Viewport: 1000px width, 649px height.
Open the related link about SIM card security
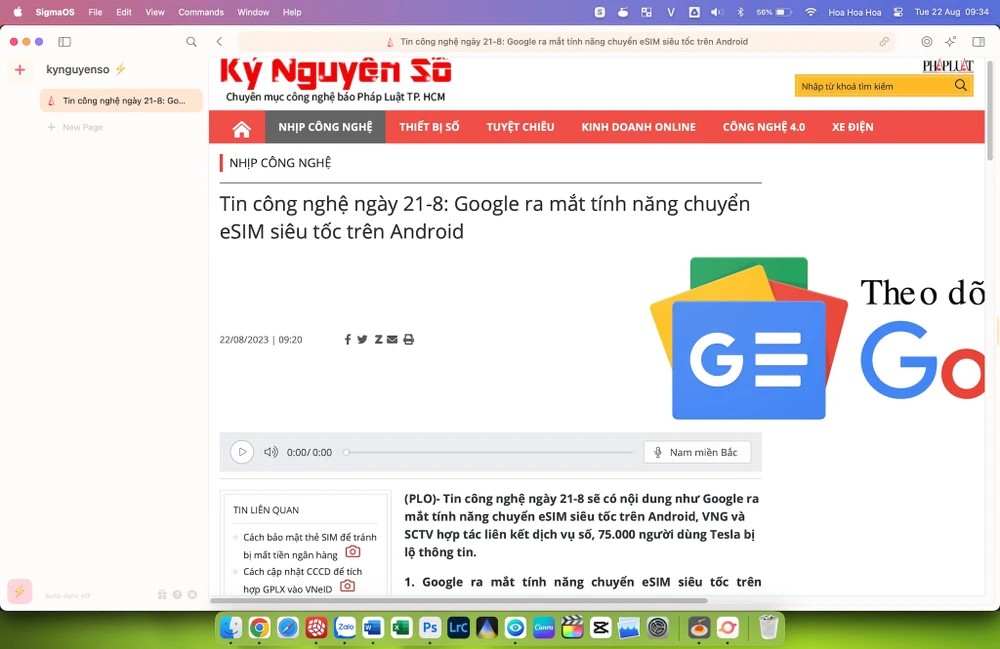pos(309,545)
